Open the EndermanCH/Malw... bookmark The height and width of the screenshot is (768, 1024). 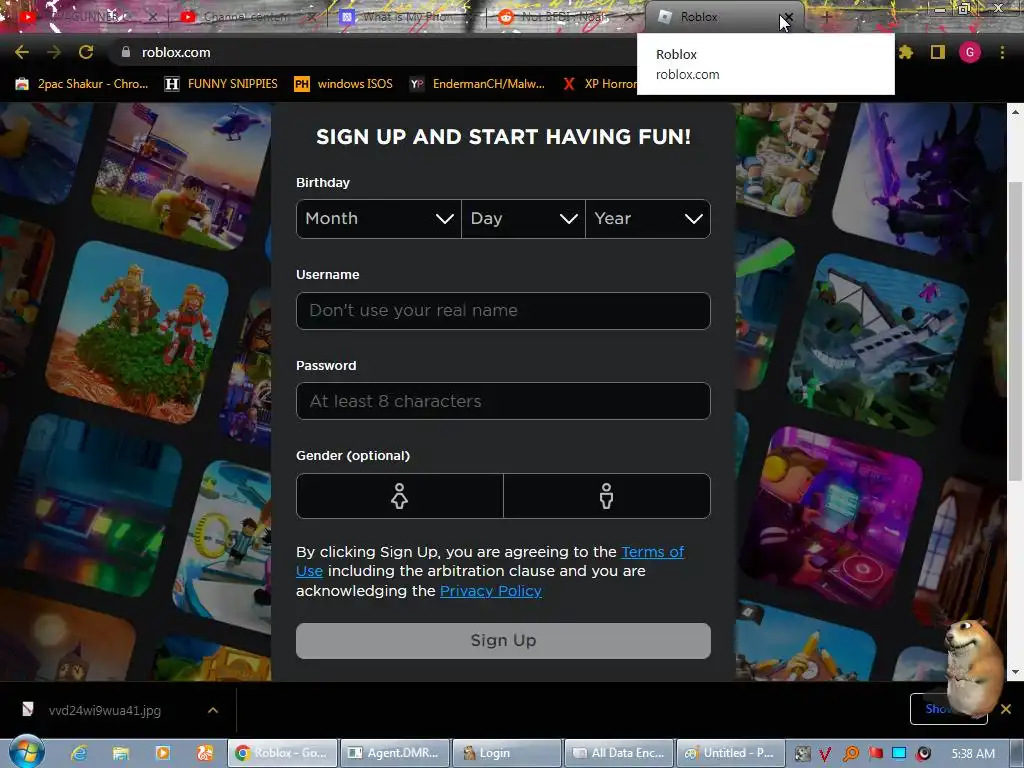(477, 84)
